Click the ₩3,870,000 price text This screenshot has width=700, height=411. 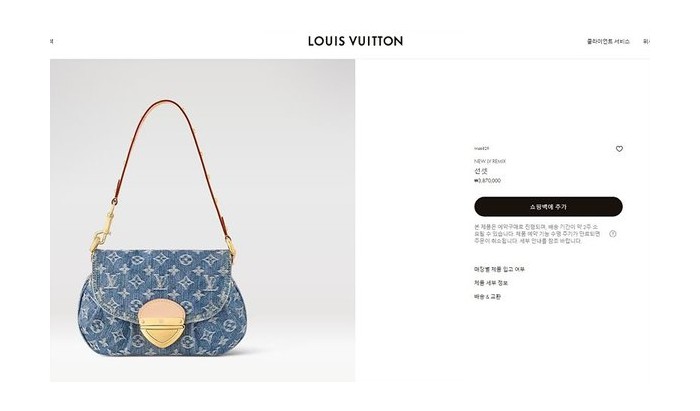pyautogui.click(x=487, y=181)
